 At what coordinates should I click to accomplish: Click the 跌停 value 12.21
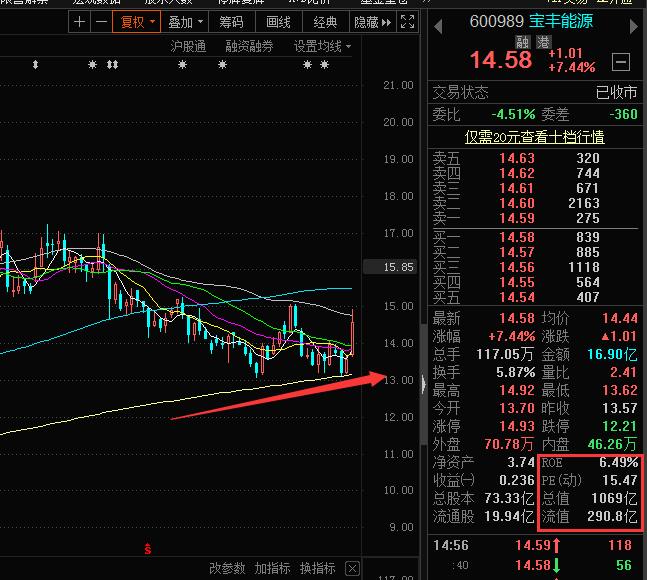(x=619, y=426)
